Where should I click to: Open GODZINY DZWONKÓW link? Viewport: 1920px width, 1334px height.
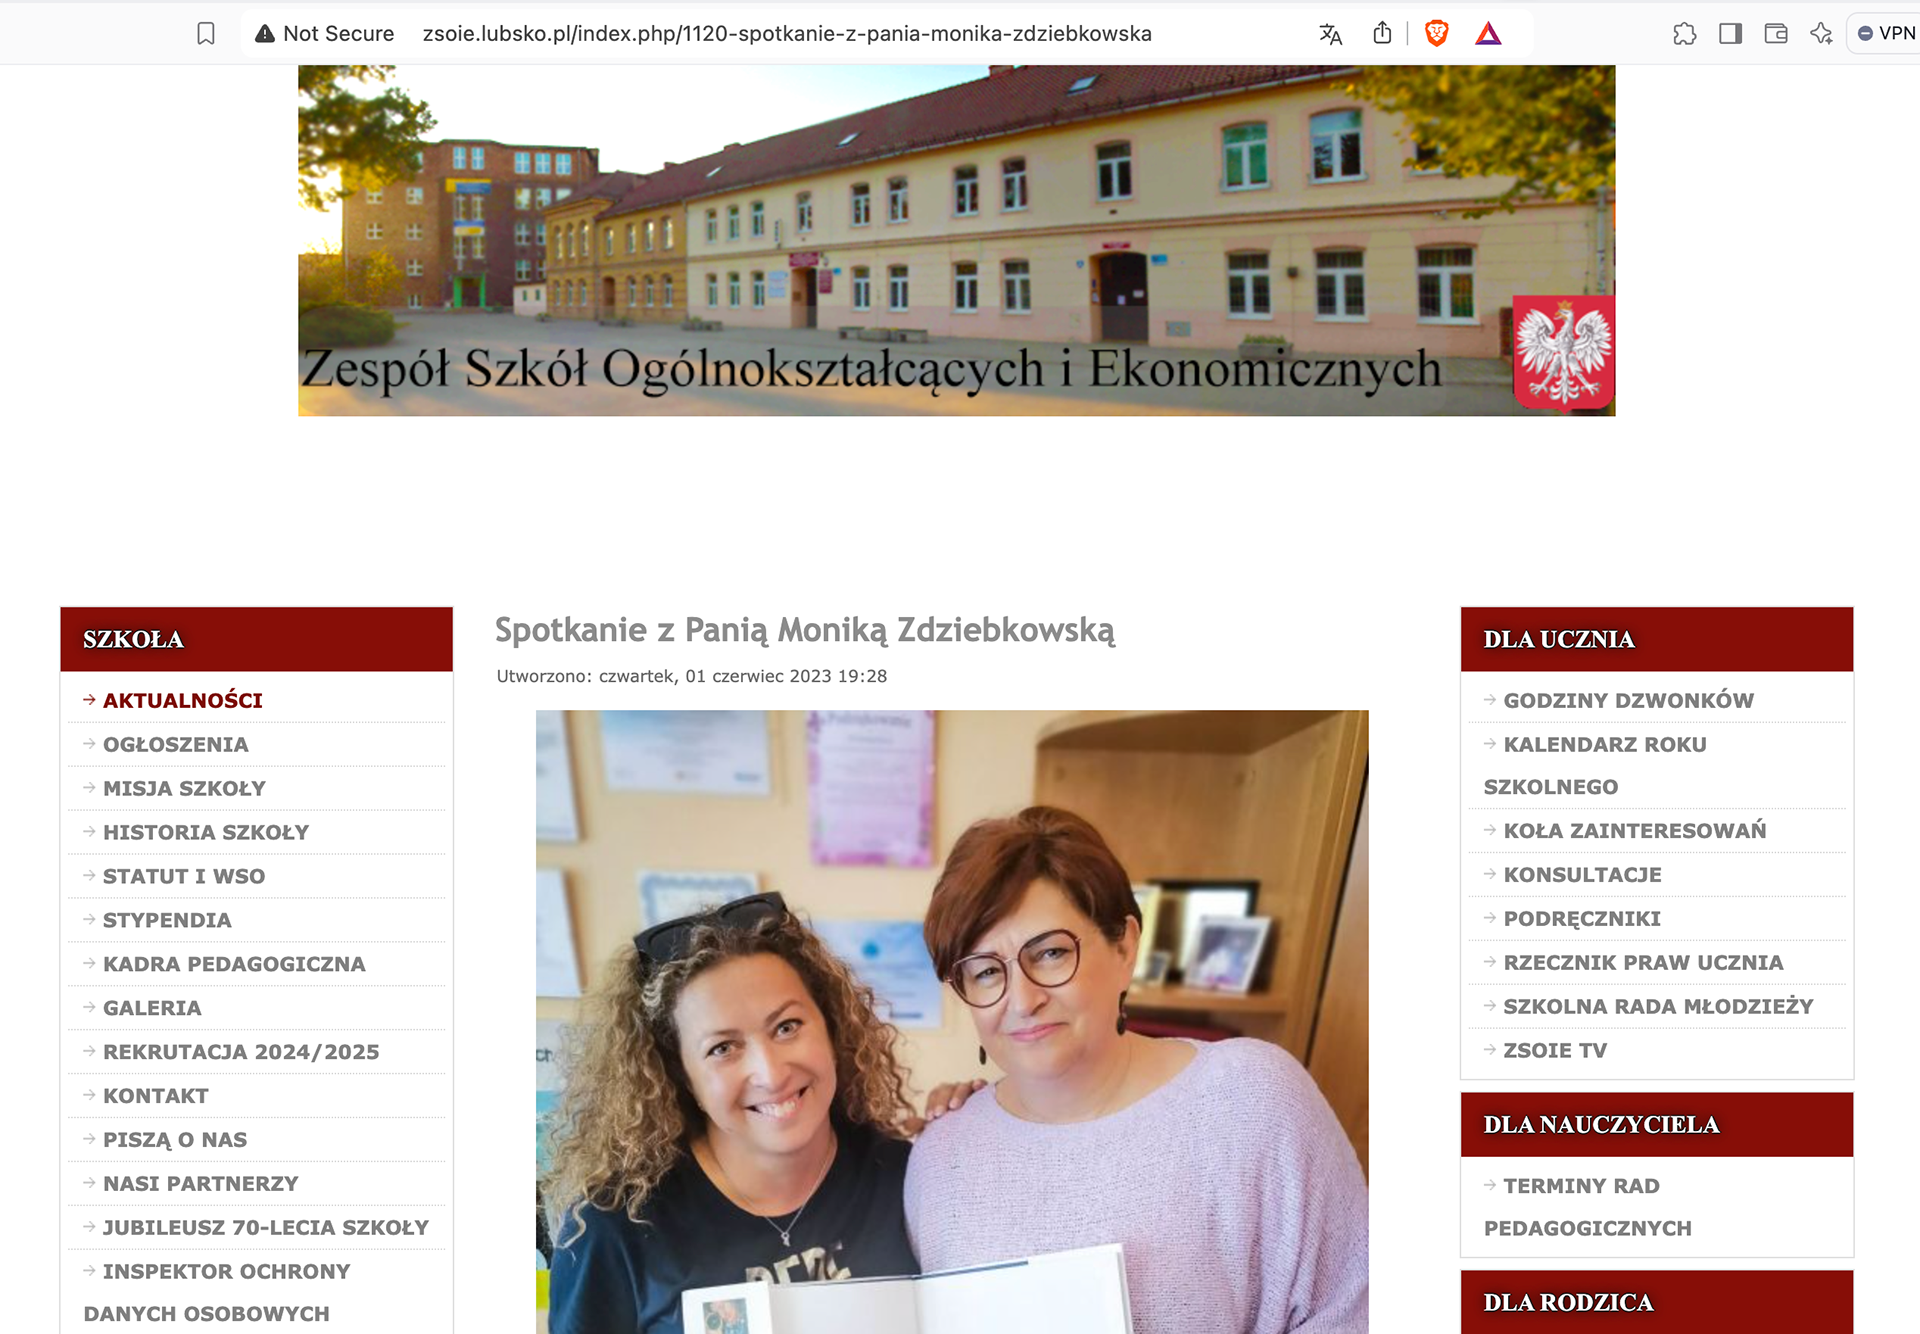point(1628,700)
